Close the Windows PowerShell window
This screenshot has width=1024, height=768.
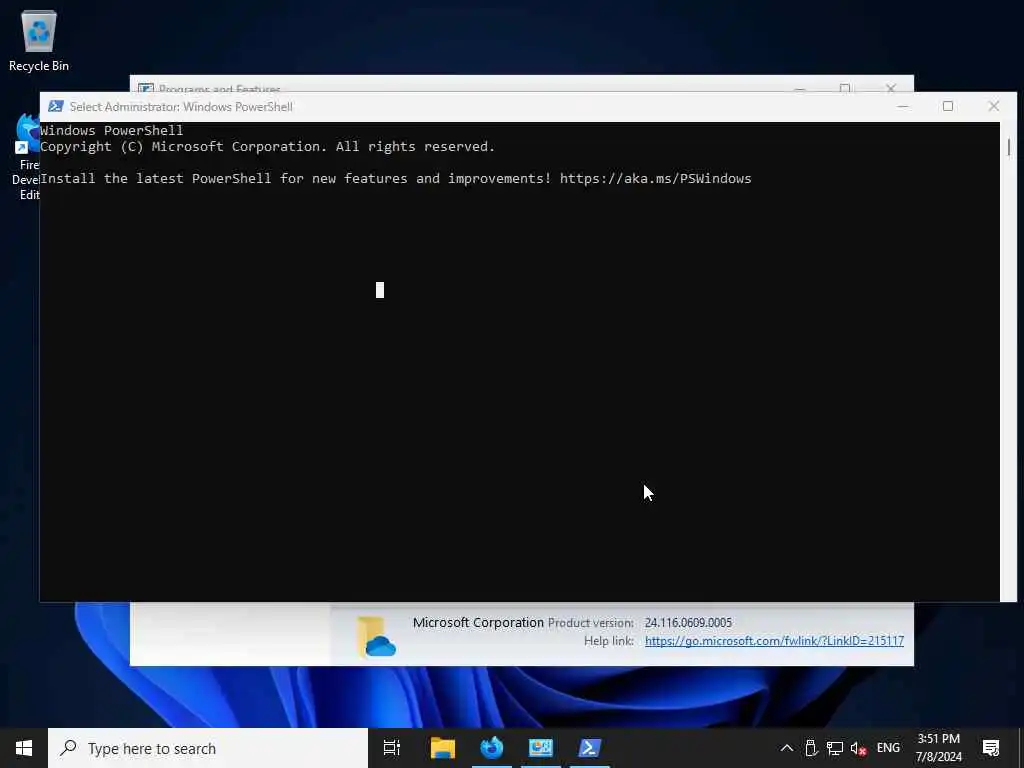[993, 106]
